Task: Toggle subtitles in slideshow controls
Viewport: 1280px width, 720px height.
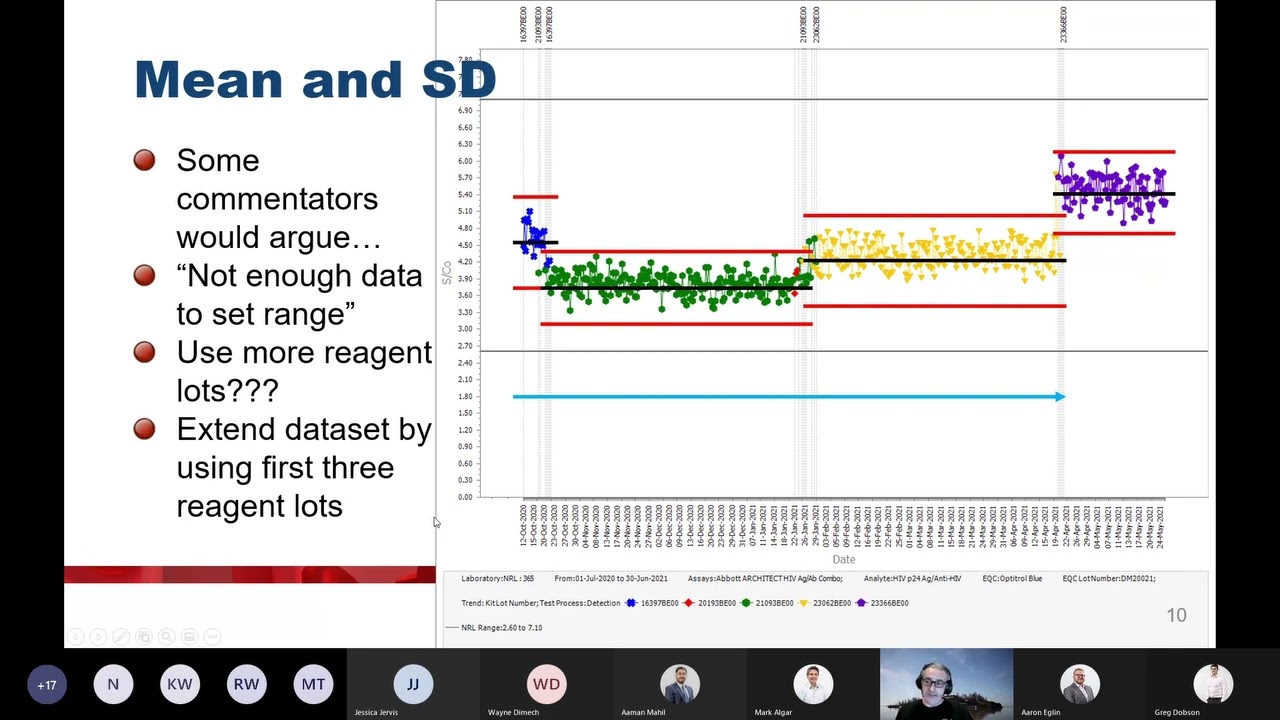Action: (x=189, y=636)
